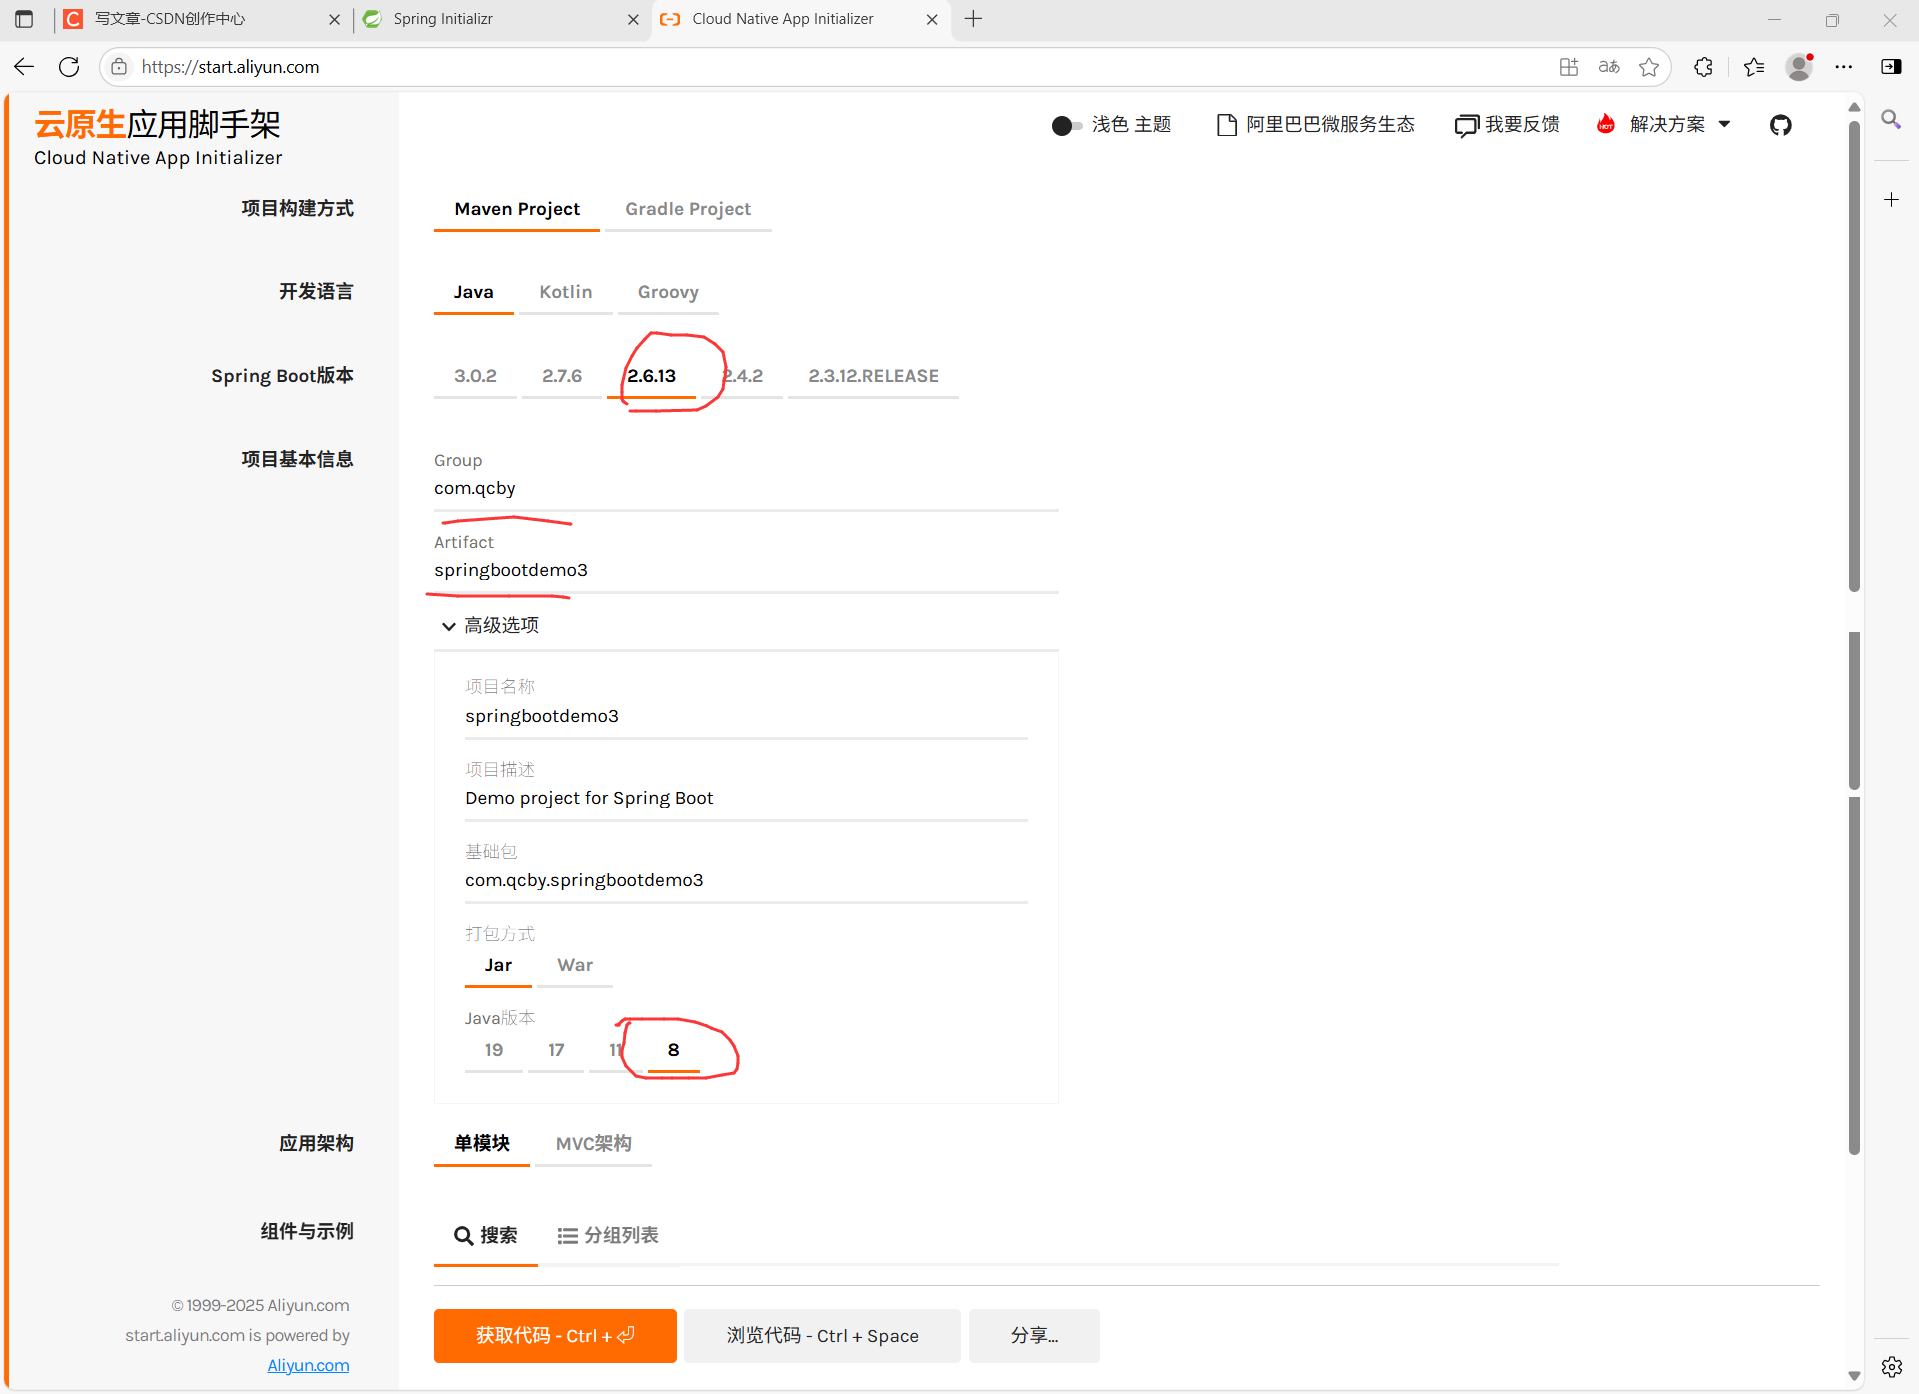Click 获取代码 get code button
The image size is (1919, 1394).
click(555, 1336)
